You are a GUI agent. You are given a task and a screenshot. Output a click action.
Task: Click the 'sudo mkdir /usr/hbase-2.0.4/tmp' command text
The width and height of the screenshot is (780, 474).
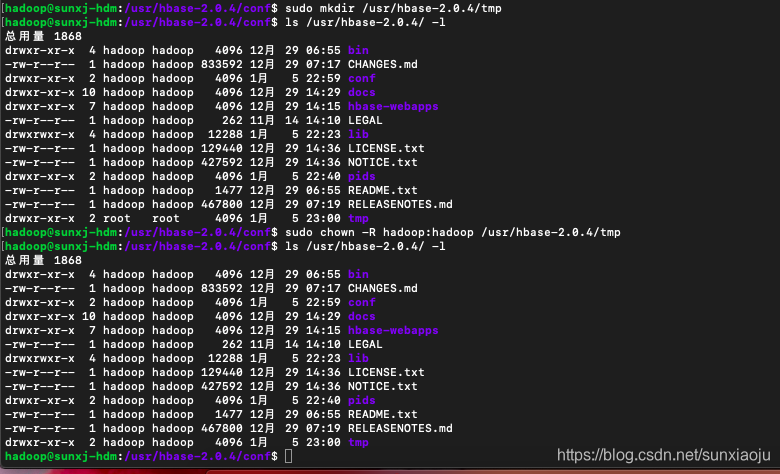point(393,8)
